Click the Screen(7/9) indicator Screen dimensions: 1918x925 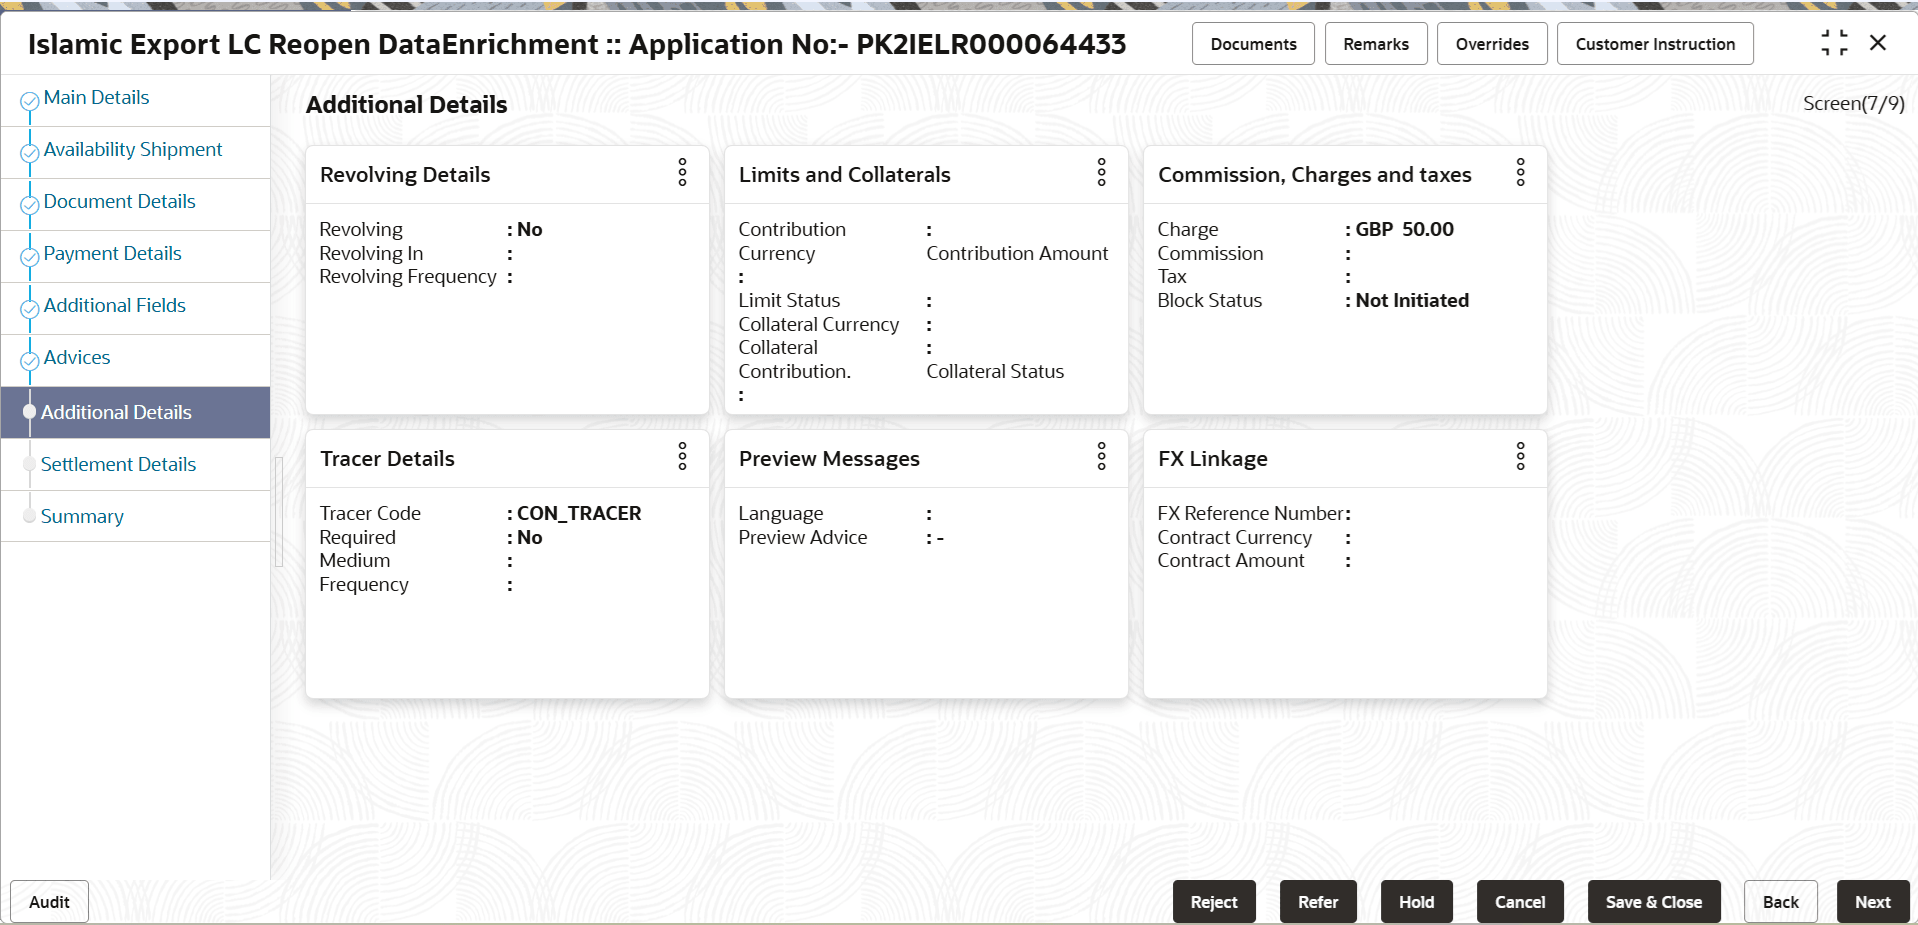tap(1853, 103)
